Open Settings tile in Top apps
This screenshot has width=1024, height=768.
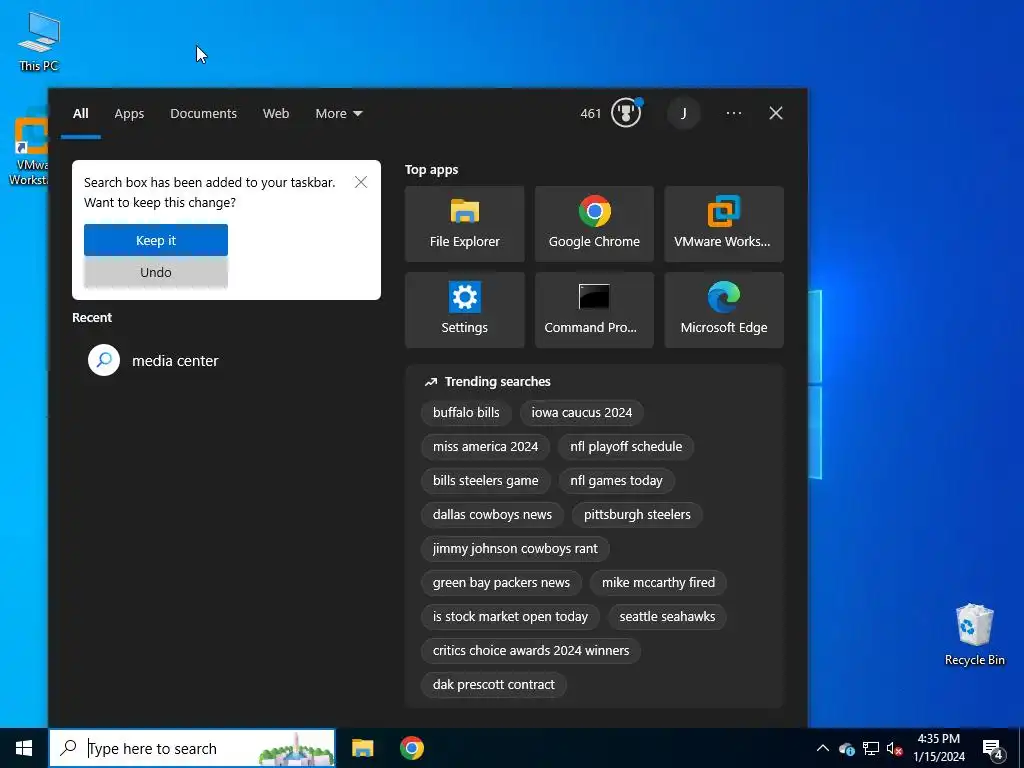464,310
